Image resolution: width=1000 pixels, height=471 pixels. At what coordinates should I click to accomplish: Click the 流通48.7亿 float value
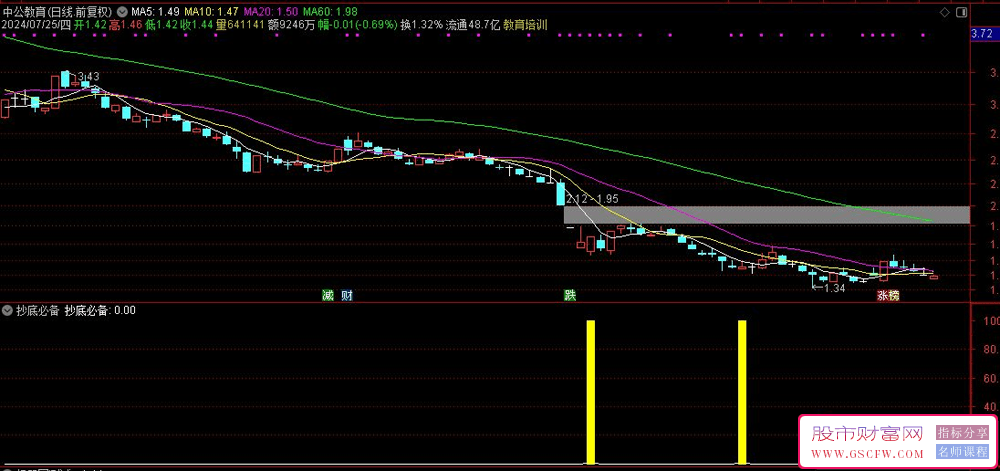(x=474, y=24)
